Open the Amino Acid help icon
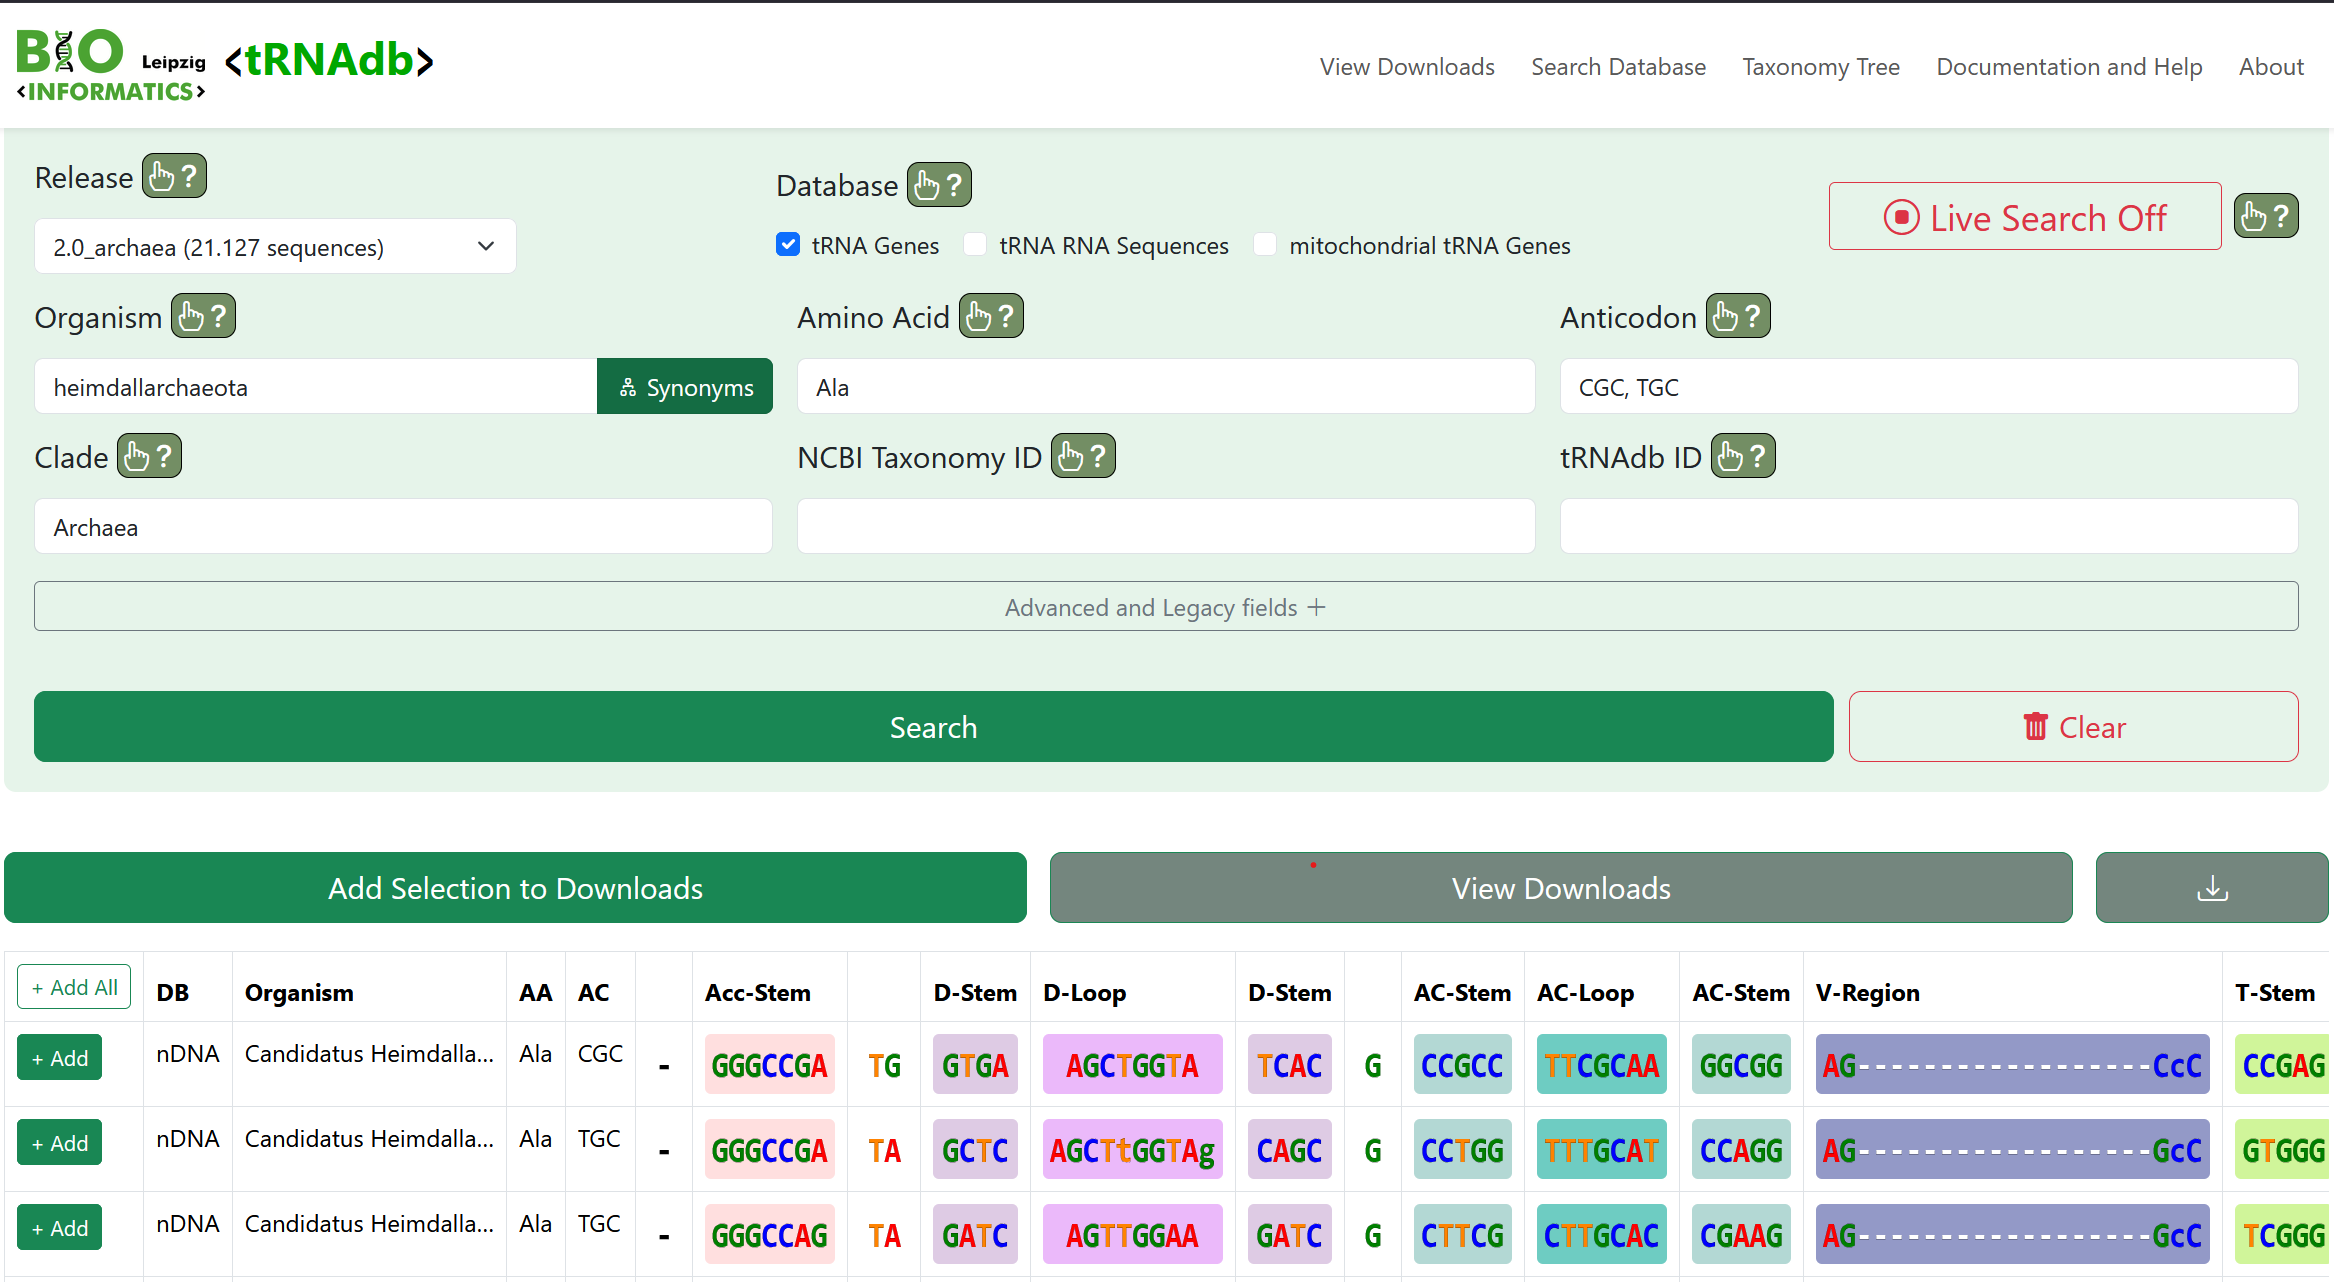The height and width of the screenshot is (1282, 2334). pyautogui.click(x=991, y=317)
